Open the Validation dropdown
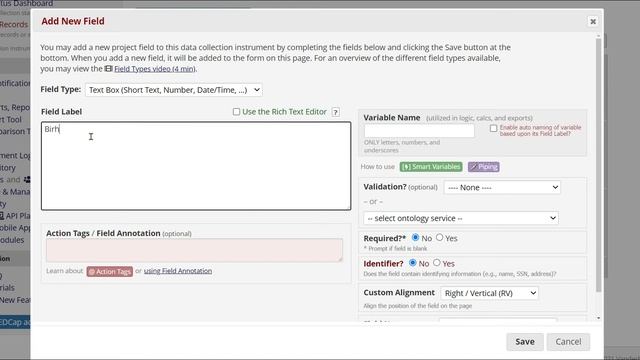Image resolution: width=640 pixels, height=360 pixels. [502, 187]
